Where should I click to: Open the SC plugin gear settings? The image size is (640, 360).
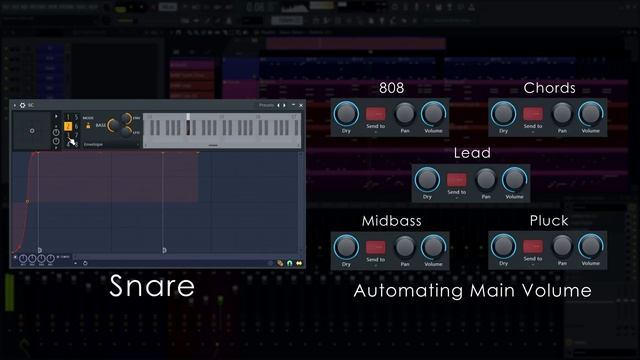(x=22, y=105)
